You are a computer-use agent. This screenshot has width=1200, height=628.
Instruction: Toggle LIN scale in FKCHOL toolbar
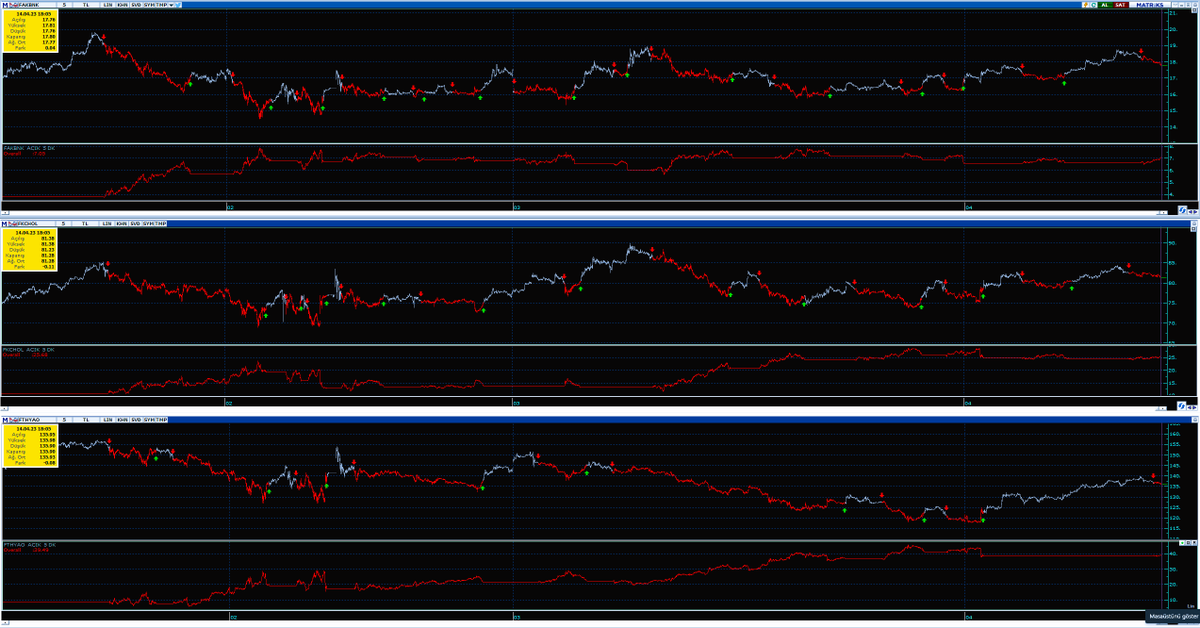pos(108,223)
